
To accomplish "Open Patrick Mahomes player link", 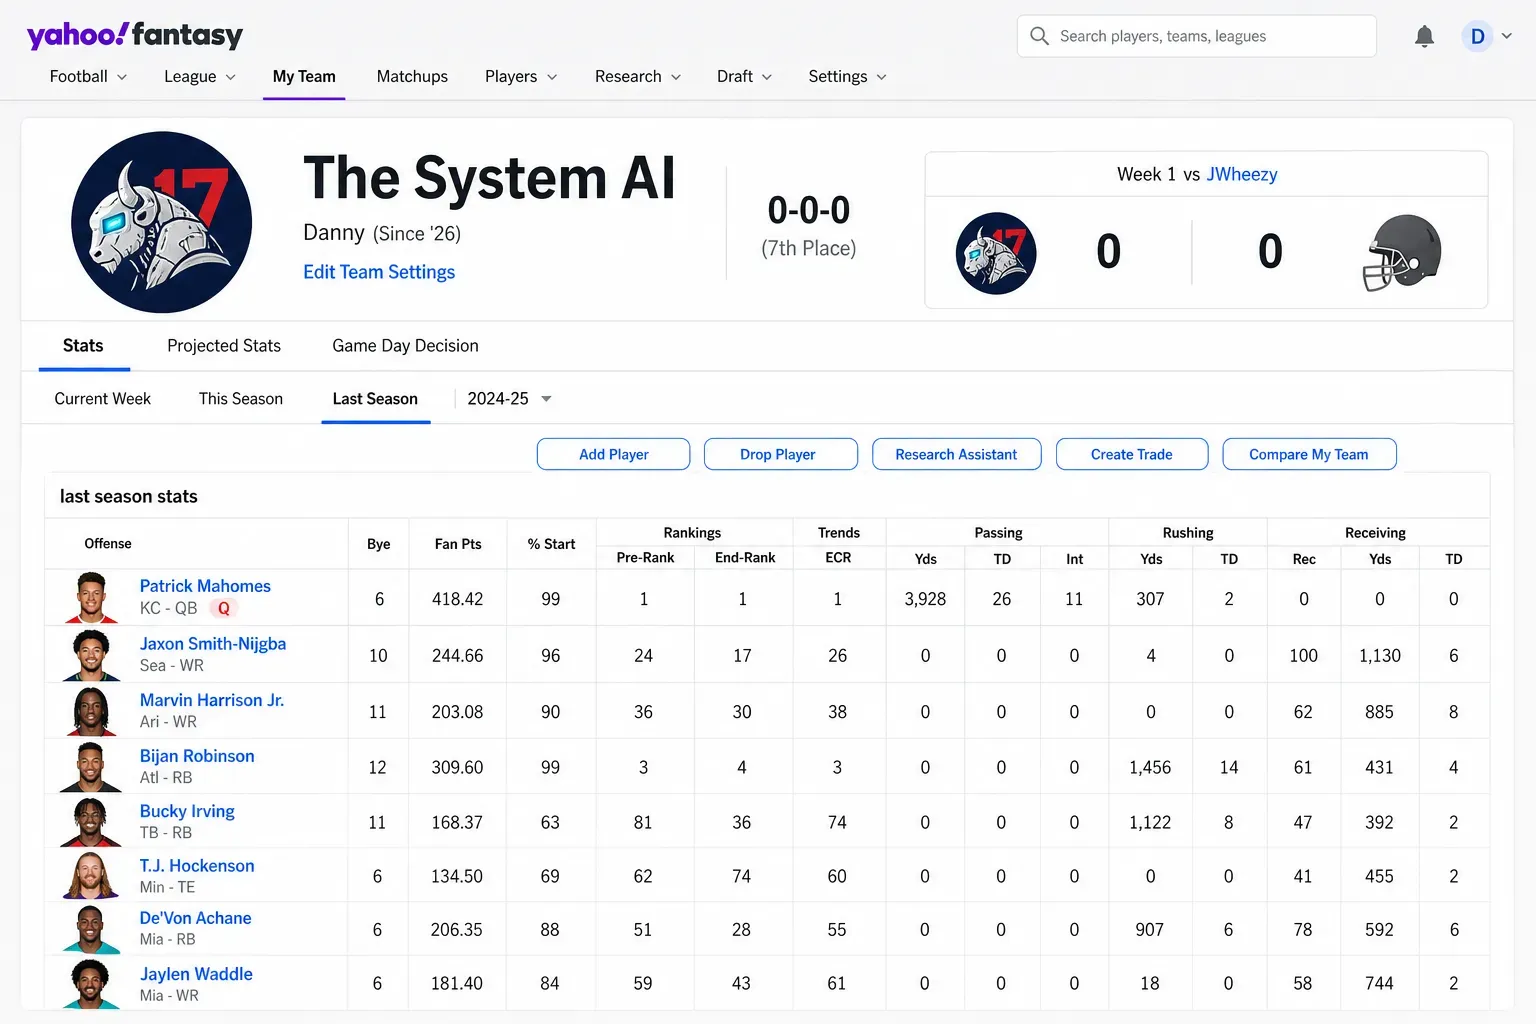I will pyautogui.click(x=205, y=586).
